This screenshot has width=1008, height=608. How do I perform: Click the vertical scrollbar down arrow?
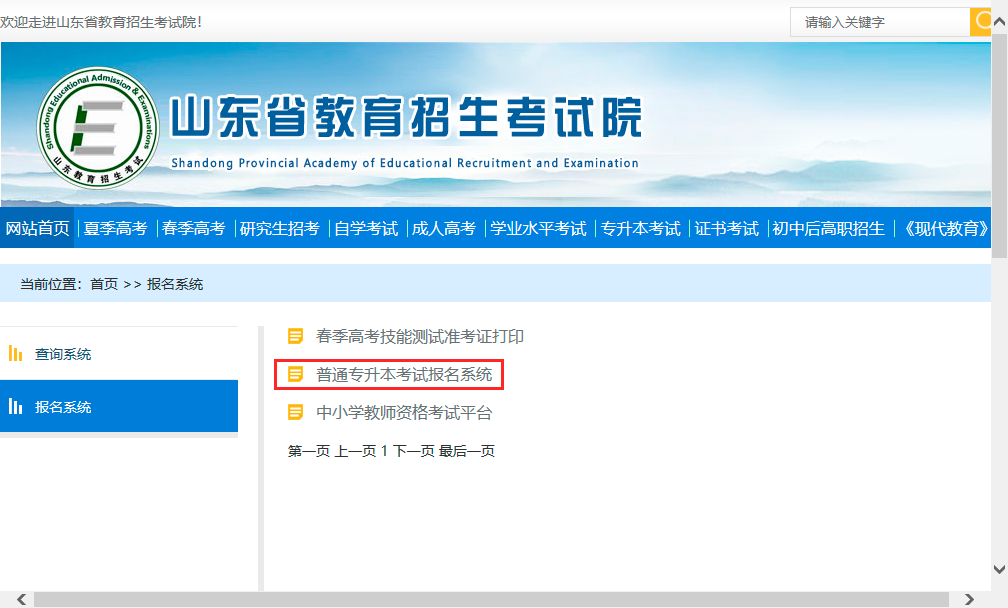[x=1000, y=569]
